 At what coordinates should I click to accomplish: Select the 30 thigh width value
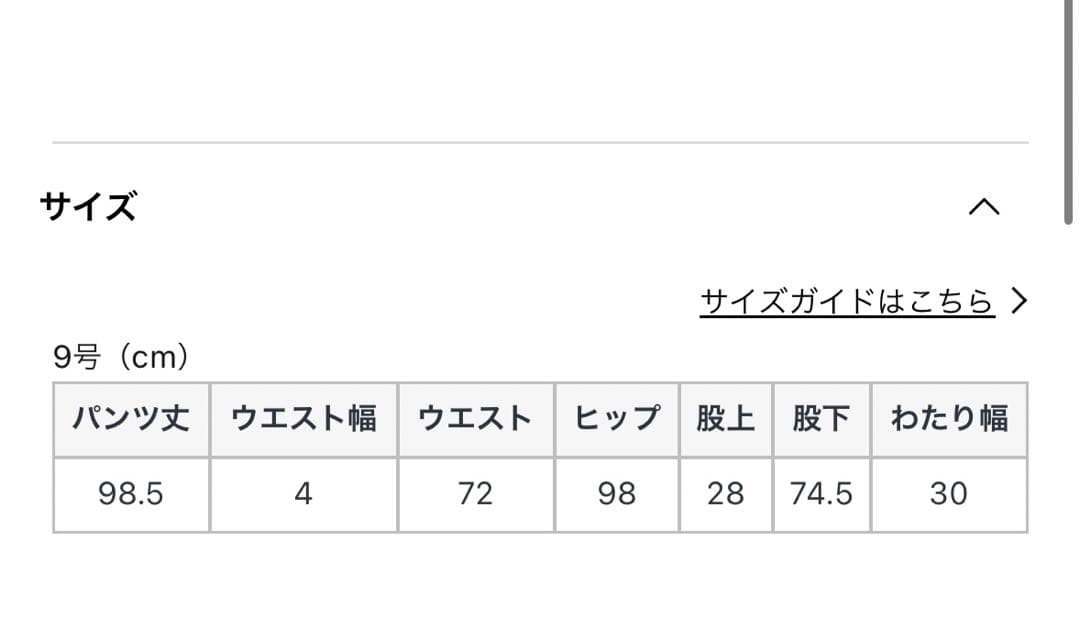(949, 494)
